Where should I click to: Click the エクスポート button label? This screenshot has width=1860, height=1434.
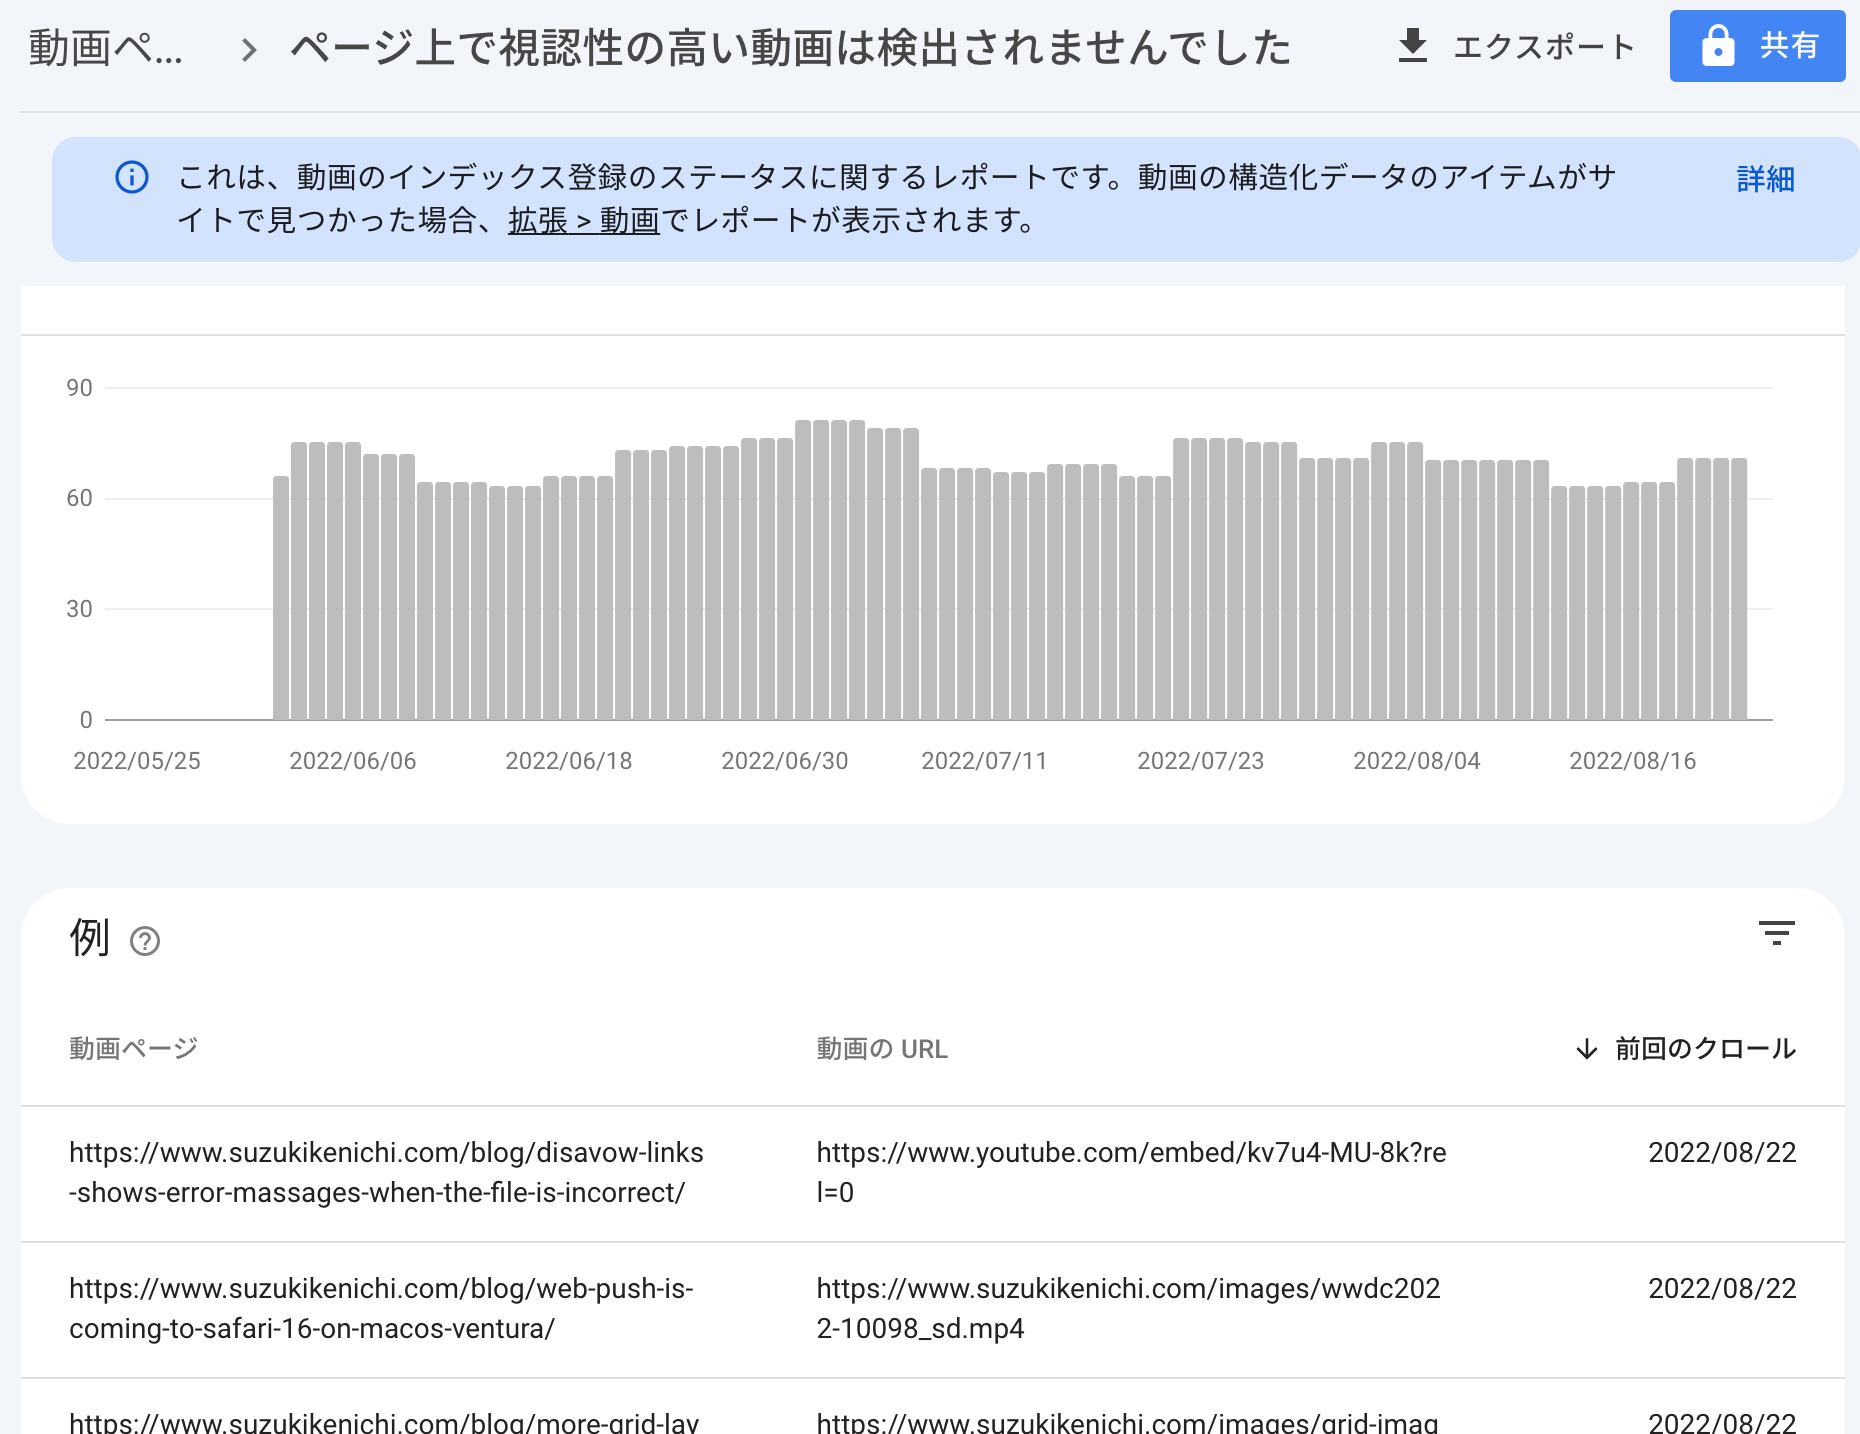click(x=1543, y=46)
